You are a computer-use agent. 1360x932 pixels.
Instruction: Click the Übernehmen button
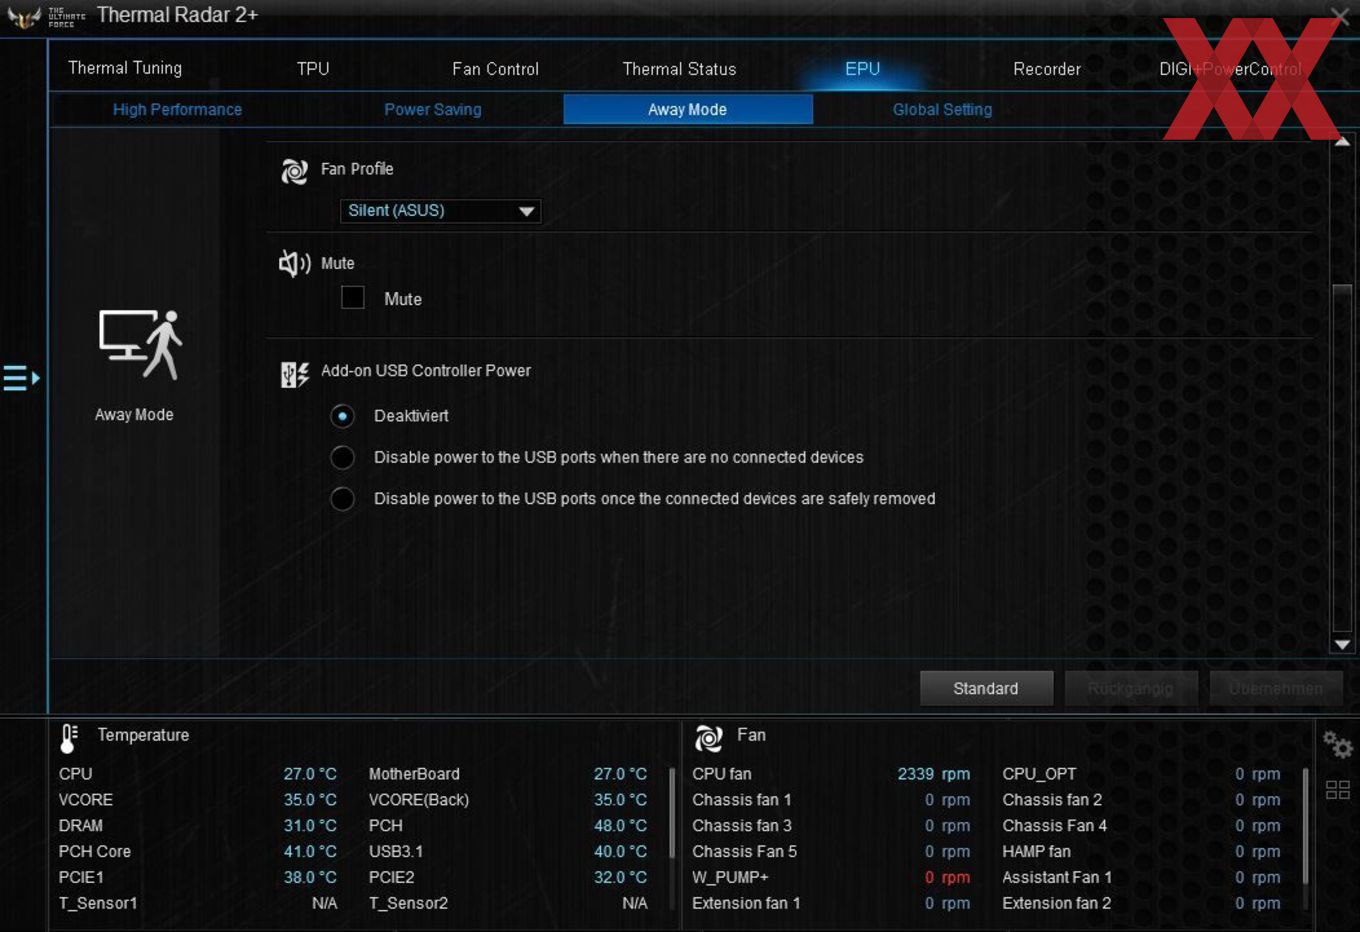pyautogui.click(x=1276, y=688)
